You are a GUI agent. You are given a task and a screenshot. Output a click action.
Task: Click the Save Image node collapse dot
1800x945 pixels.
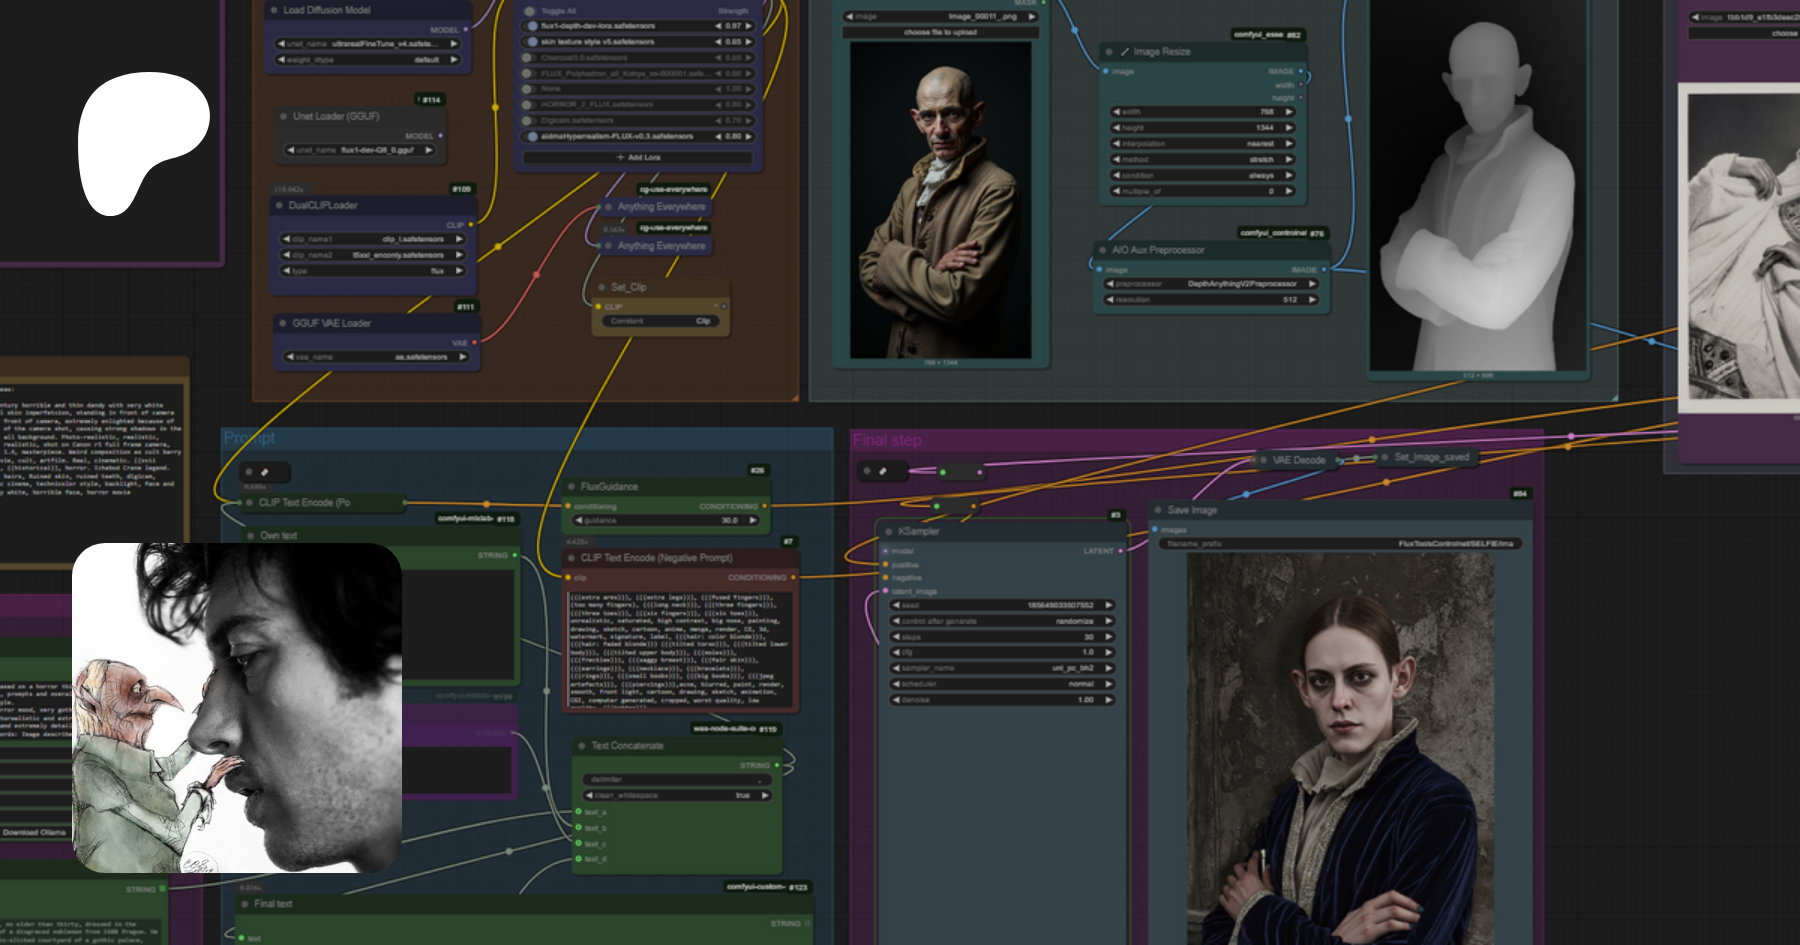coord(1157,510)
